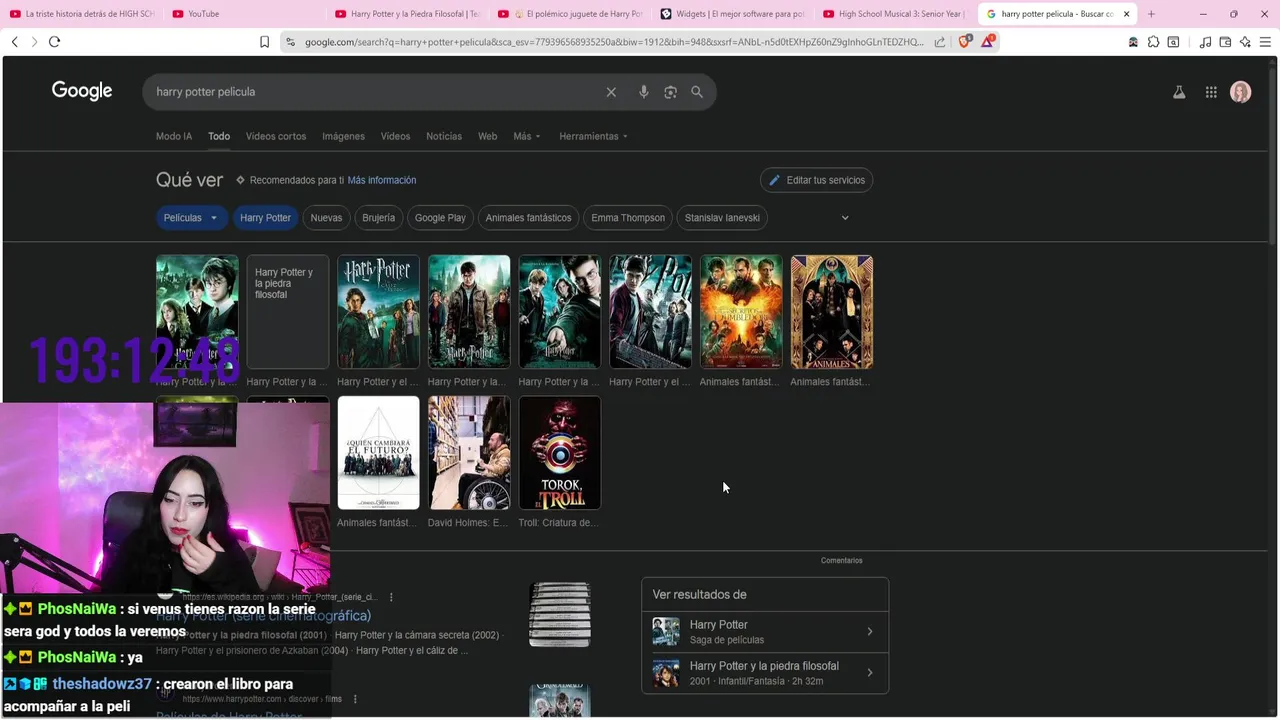Switch to 'Widgets | El mejor software' tab
This screenshot has height=720, width=1280.
pyautogui.click(x=733, y=14)
